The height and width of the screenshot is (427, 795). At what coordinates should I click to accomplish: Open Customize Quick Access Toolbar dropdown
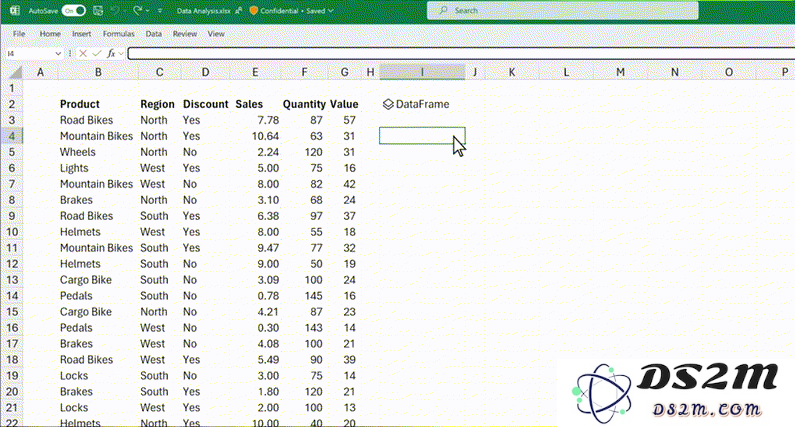point(160,11)
